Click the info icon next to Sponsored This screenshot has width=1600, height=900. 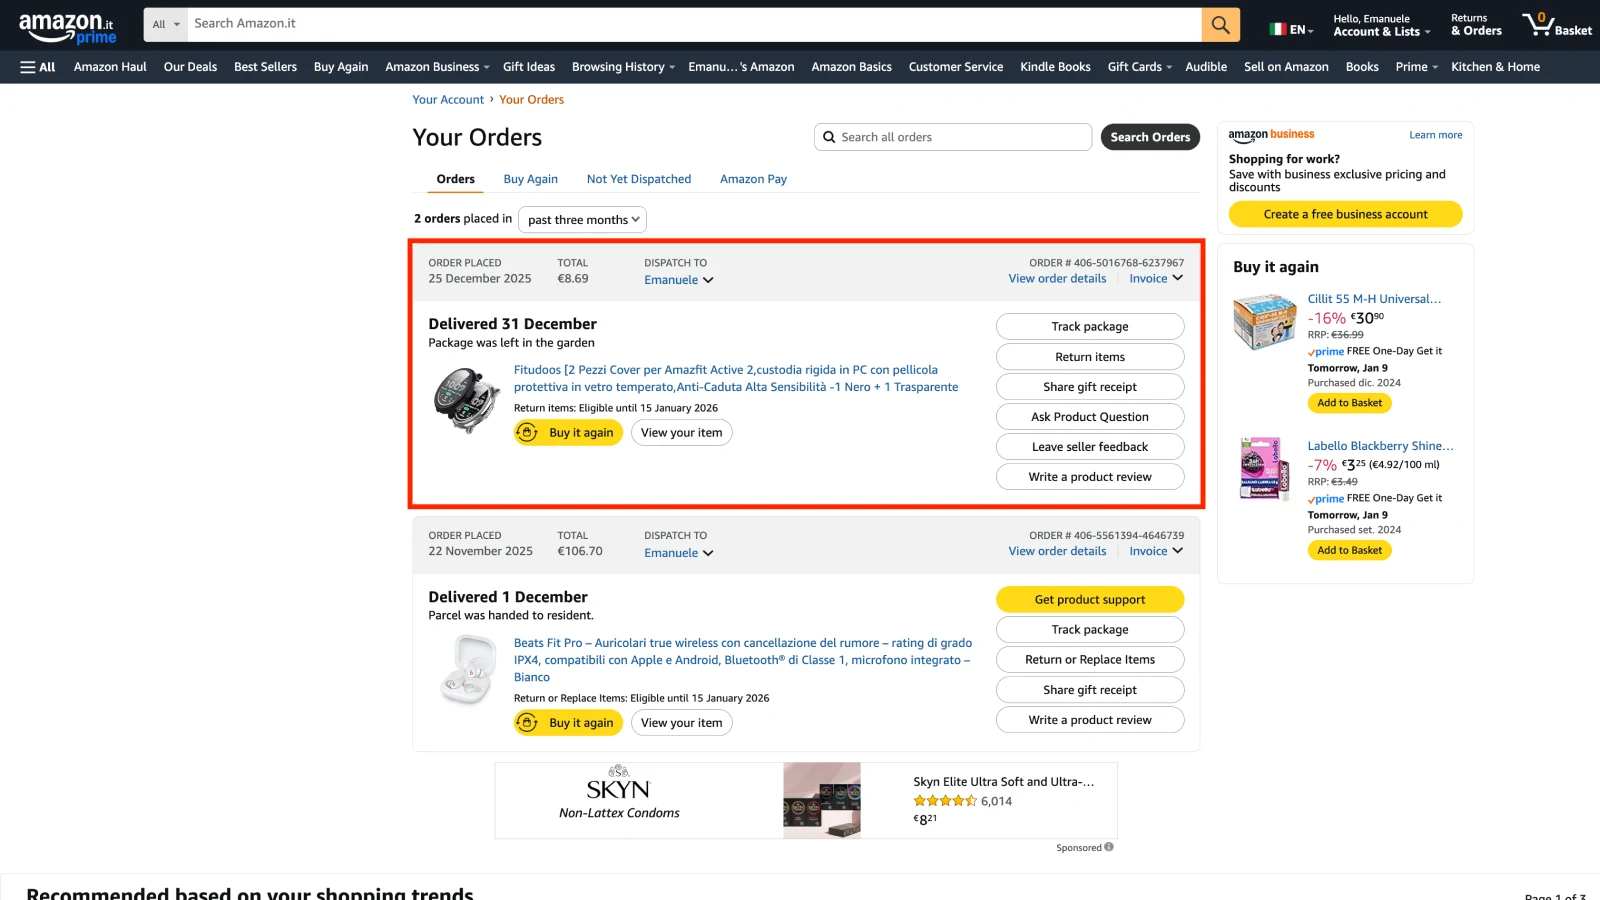pyautogui.click(x=1109, y=847)
